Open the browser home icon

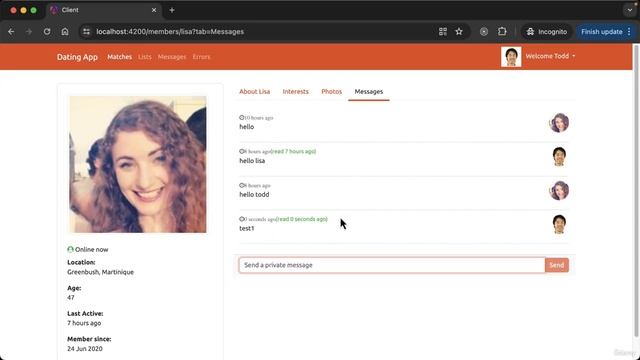pos(65,31)
